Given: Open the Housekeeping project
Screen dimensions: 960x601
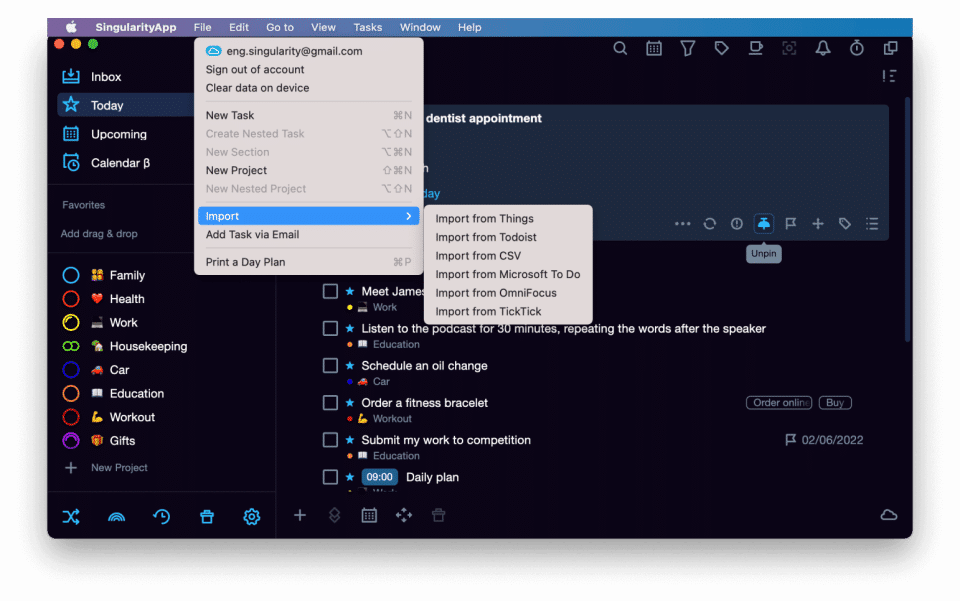Looking at the screenshot, I should 148,346.
